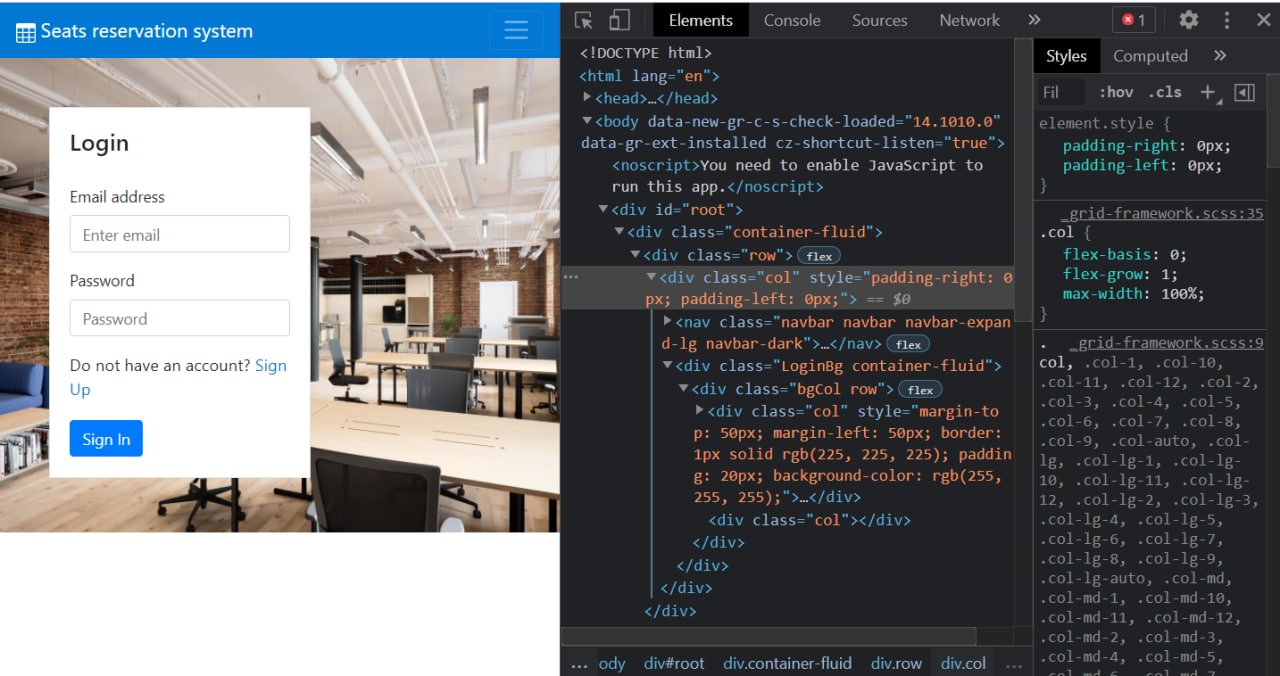This screenshot has height=676, width=1280.
Task: Click the Login heading text
Action: [x=99, y=143]
